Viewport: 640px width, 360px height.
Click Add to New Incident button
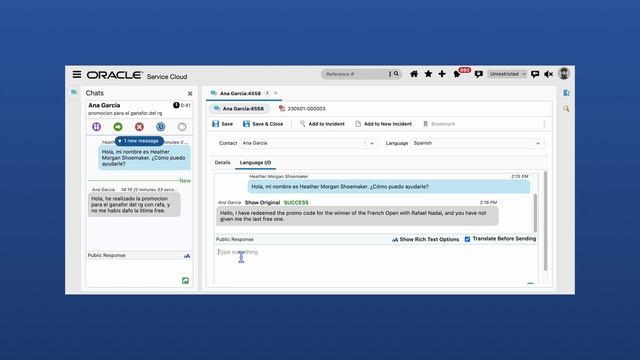coord(383,124)
